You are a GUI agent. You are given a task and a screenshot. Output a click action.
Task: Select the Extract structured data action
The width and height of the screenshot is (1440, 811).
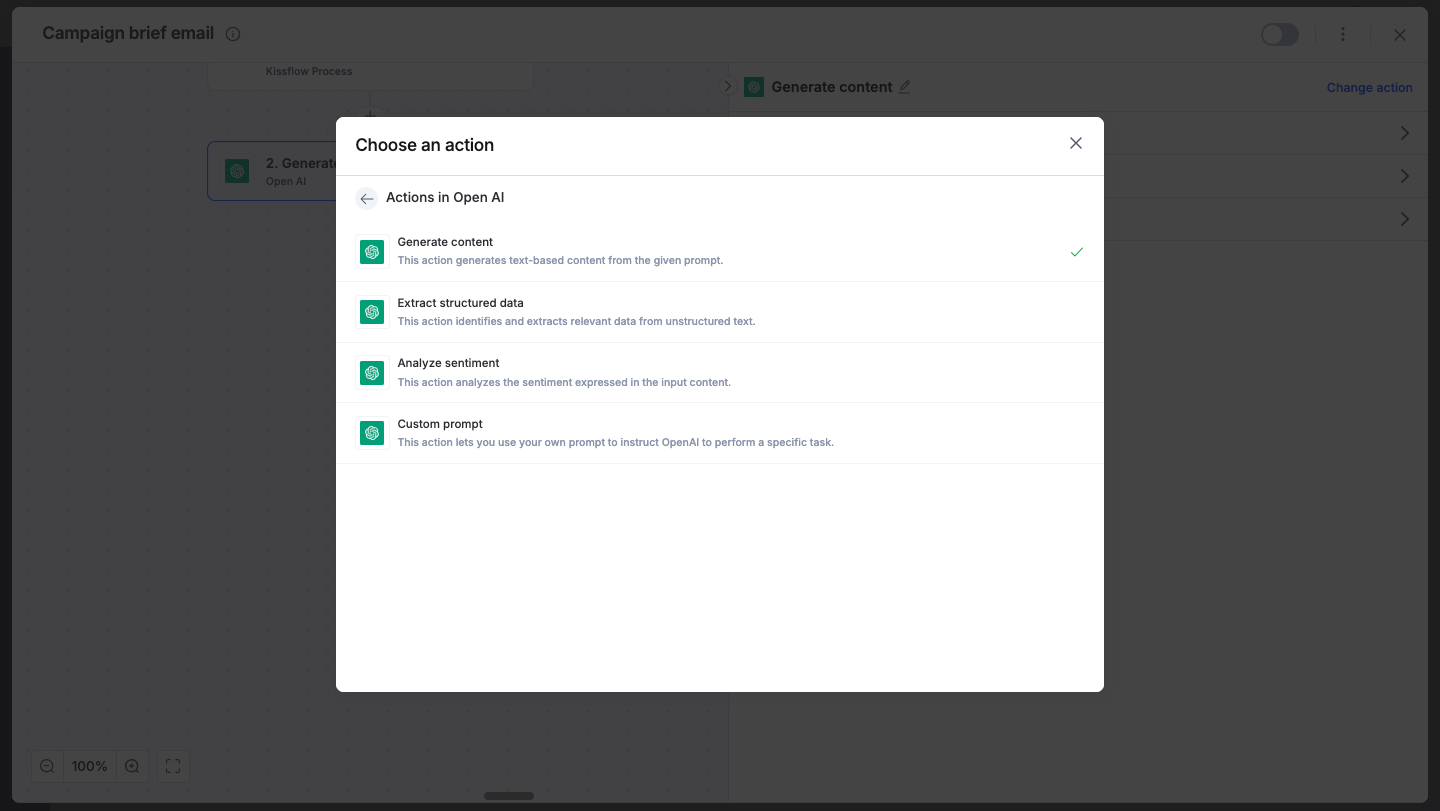pos(720,312)
